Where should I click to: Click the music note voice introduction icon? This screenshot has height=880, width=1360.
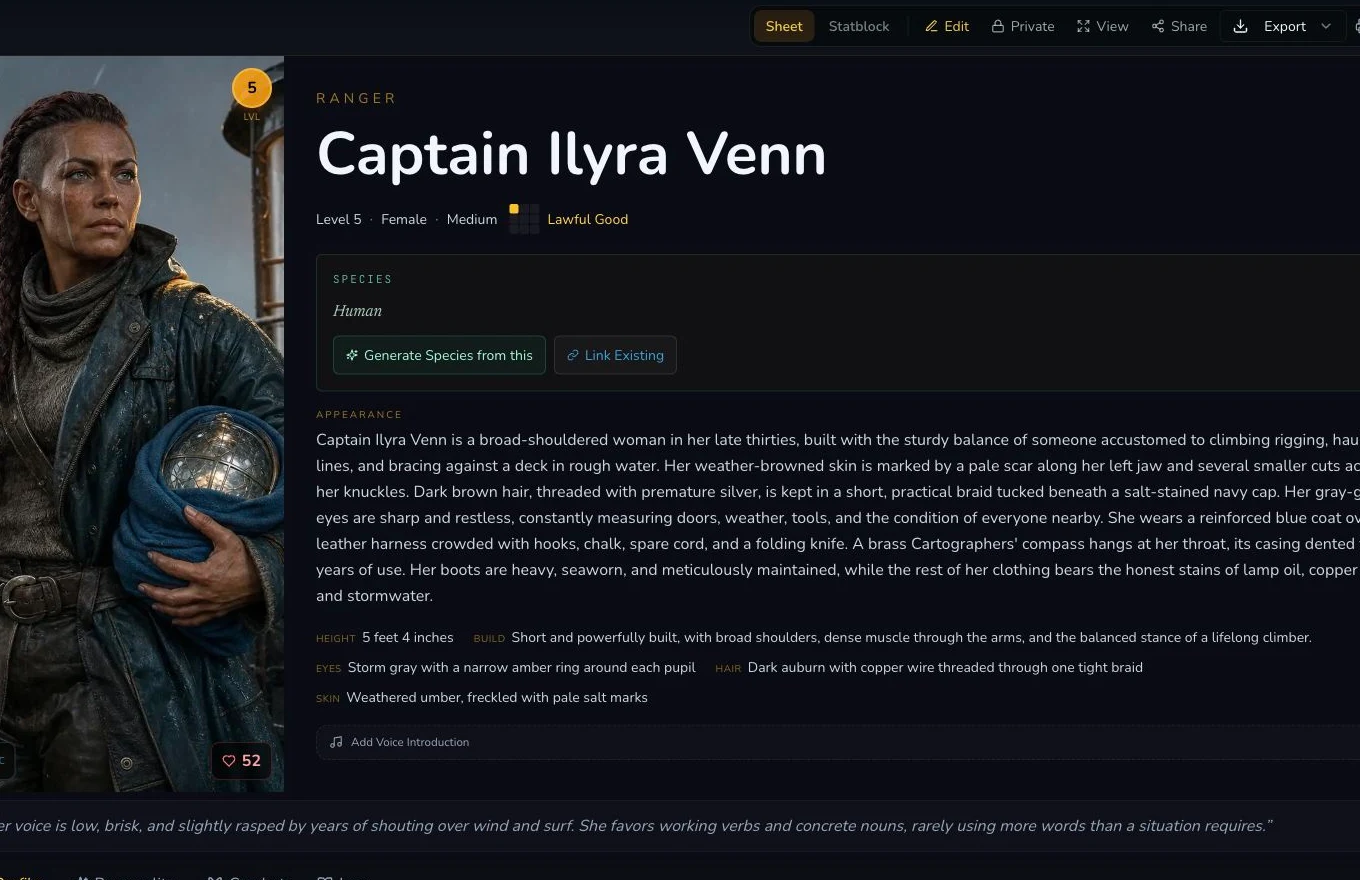(x=336, y=742)
